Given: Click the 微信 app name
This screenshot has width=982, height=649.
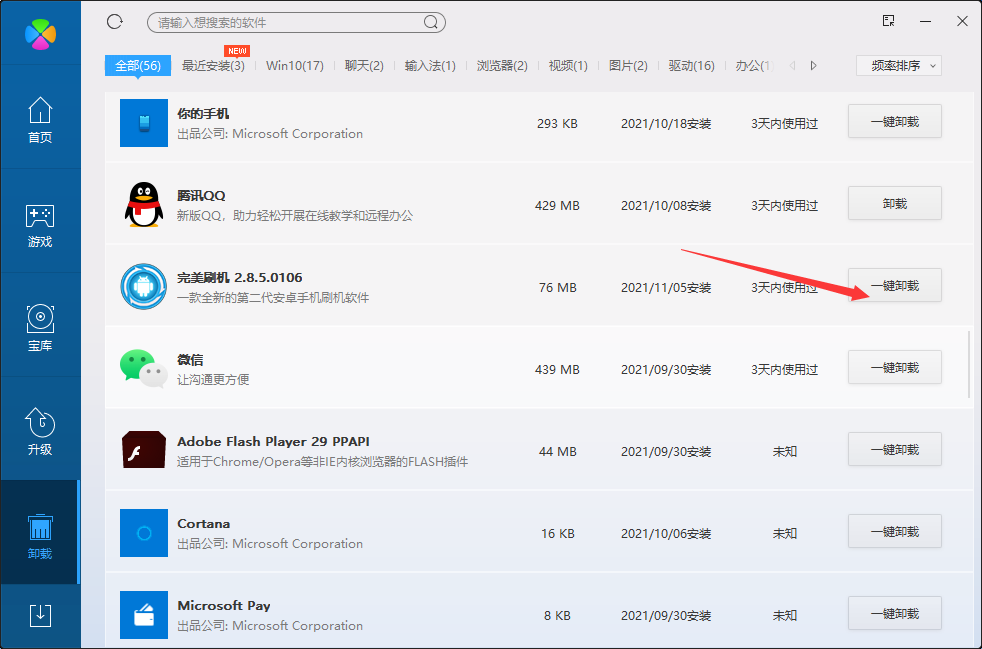Looking at the screenshot, I should click(x=190, y=360).
